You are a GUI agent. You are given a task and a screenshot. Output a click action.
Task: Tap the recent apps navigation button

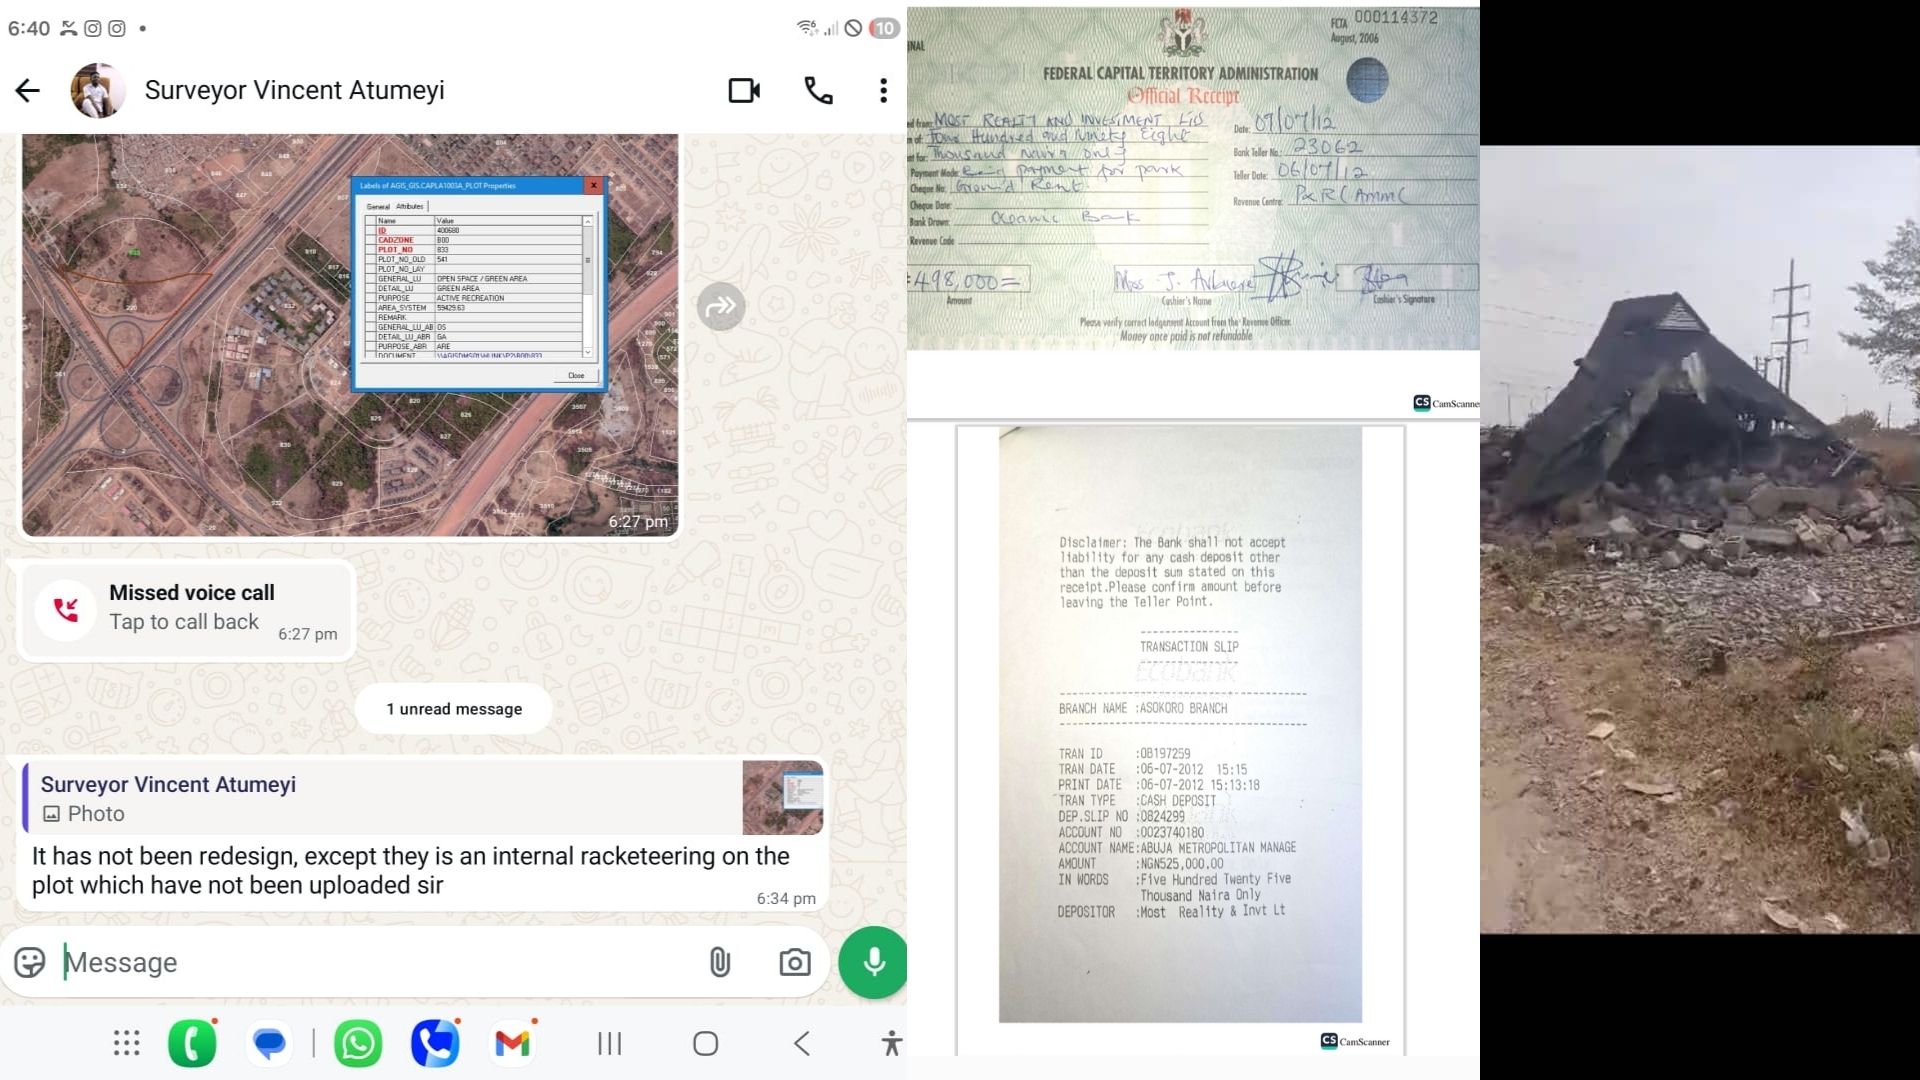pyautogui.click(x=609, y=1044)
